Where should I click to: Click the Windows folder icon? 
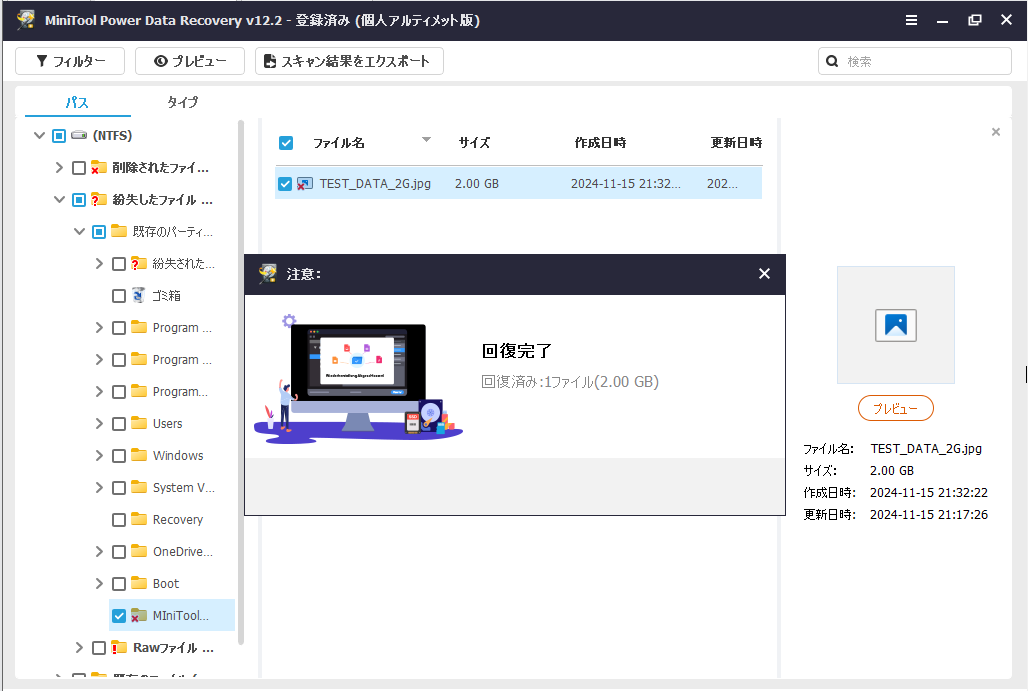click(138, 455)
